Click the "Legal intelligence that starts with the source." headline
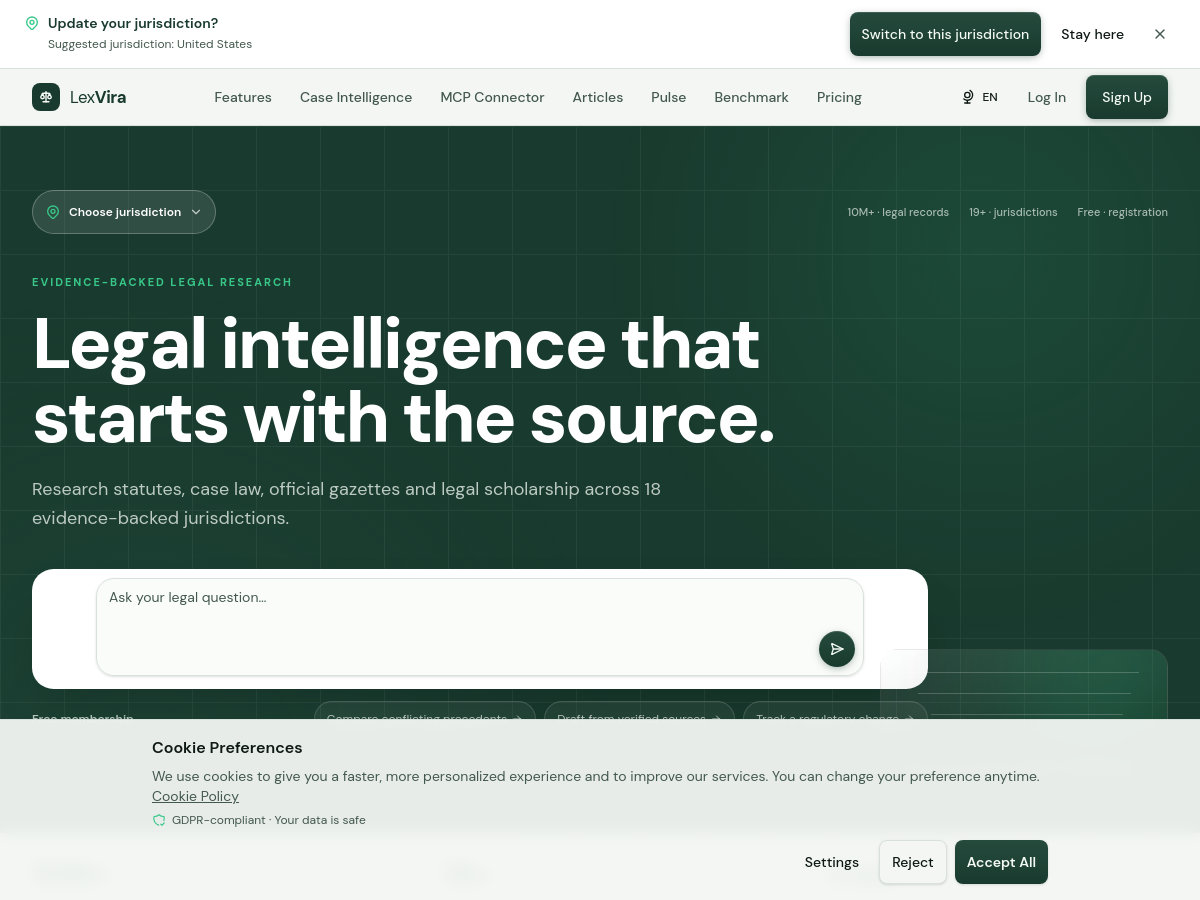 pyautogui.click(x=404, y=380)
